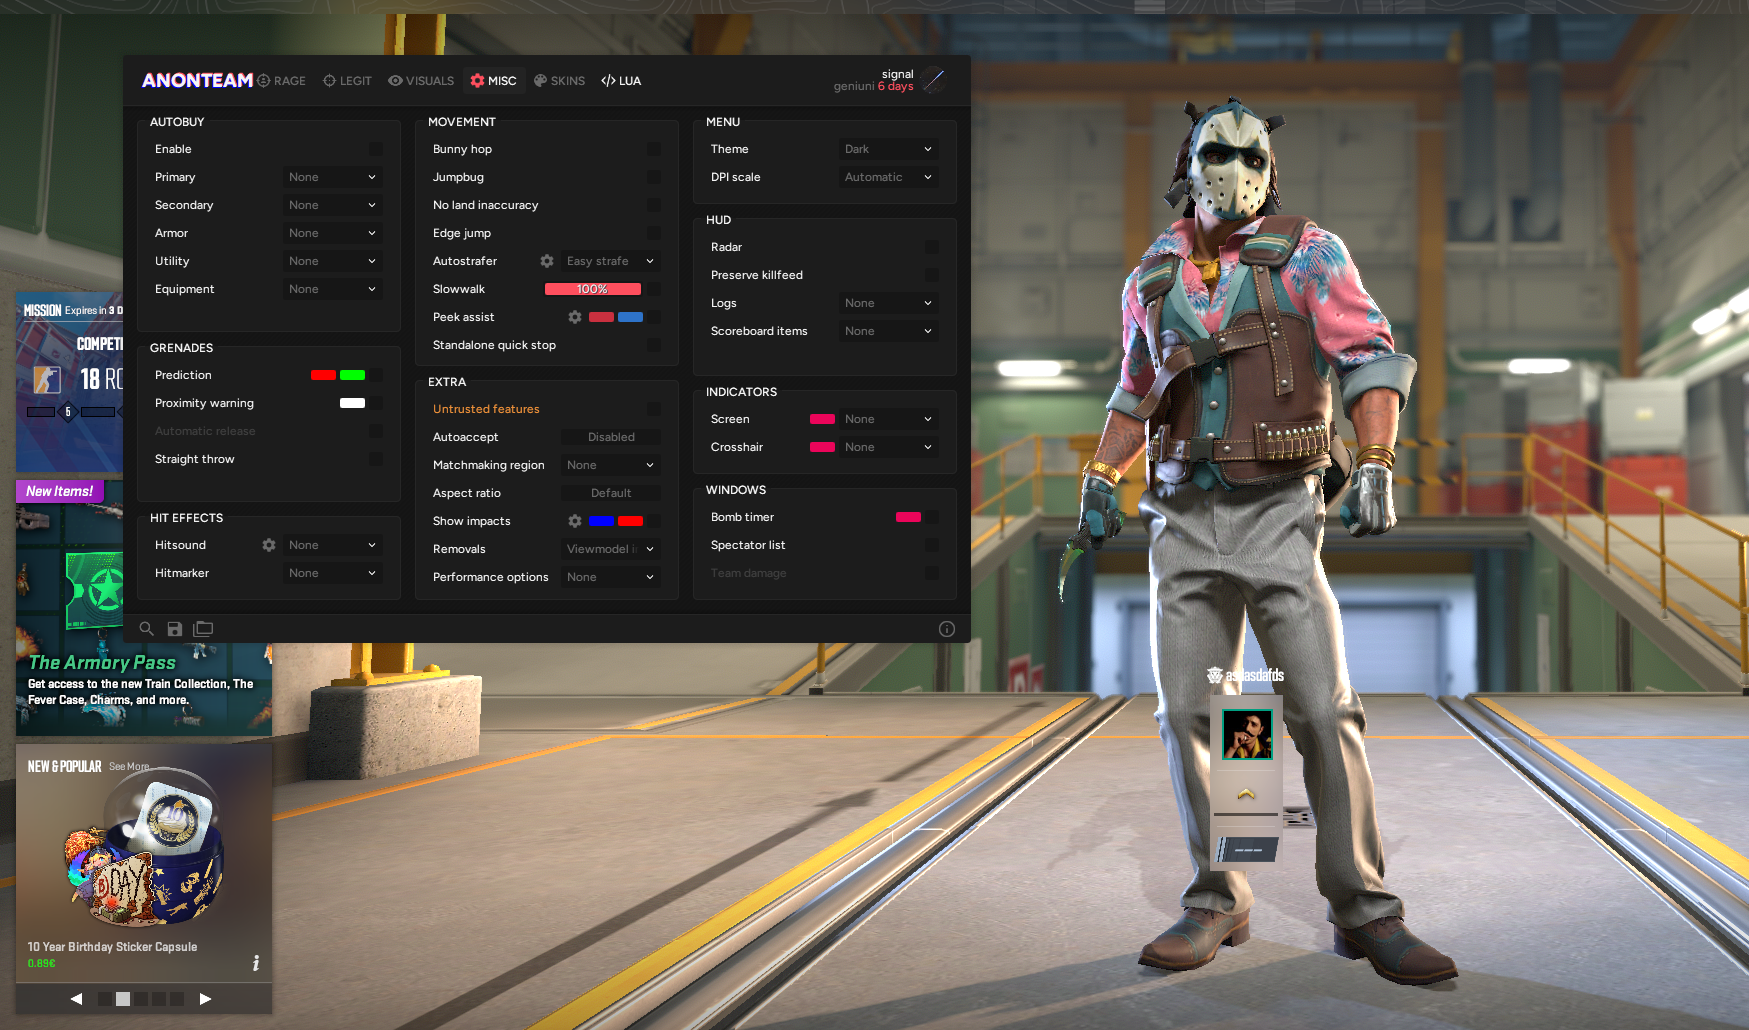Switch to the SKINS tab
1749x1030 pixels.
coord(560,81)
